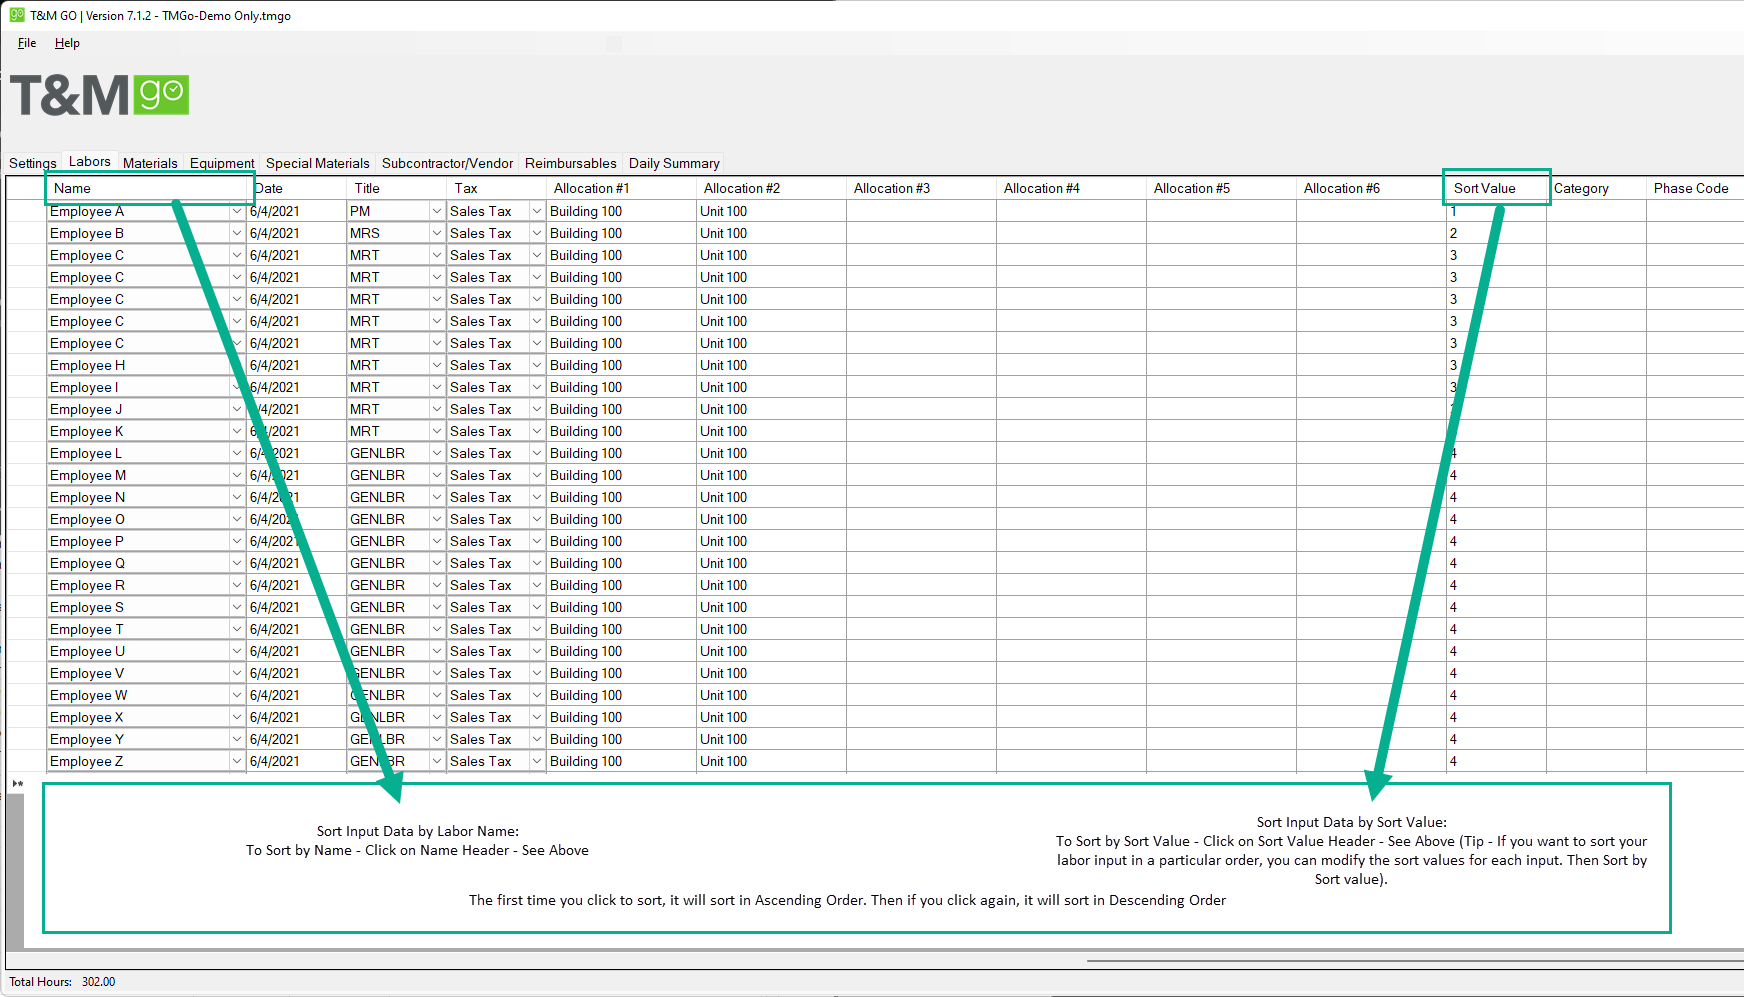The width and height of the screenshot is (1744, 997).
Task: Open the Daily Summary tab
Action: click(674, 163)
